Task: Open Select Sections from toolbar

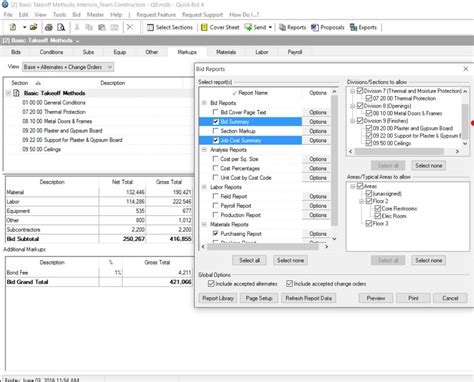Action: point(170,27)
